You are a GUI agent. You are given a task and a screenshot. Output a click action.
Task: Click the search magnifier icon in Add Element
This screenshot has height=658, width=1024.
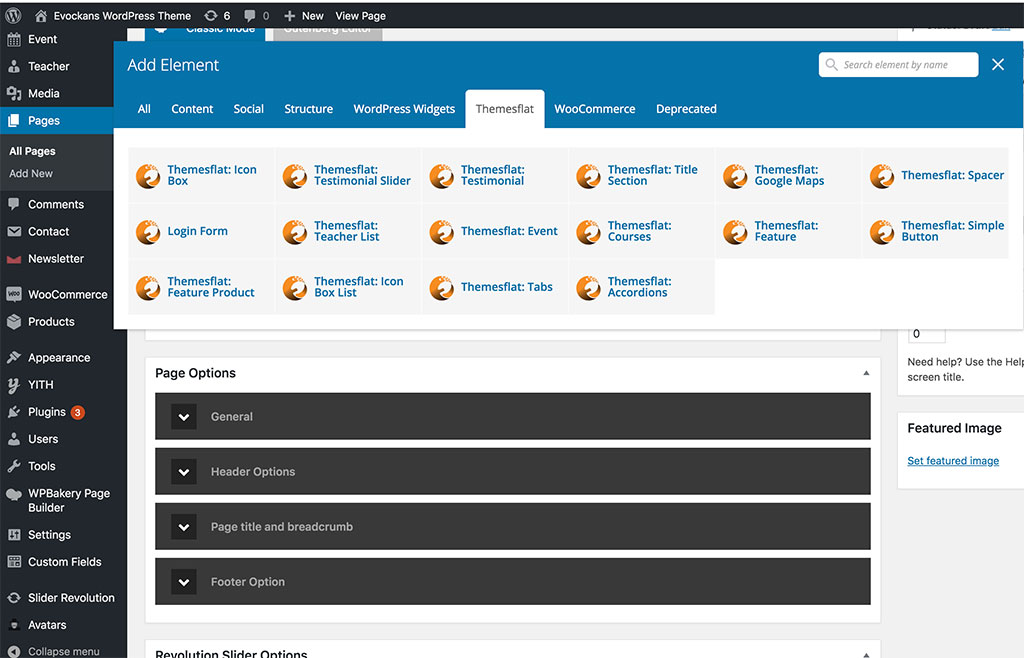pos(831,65)
